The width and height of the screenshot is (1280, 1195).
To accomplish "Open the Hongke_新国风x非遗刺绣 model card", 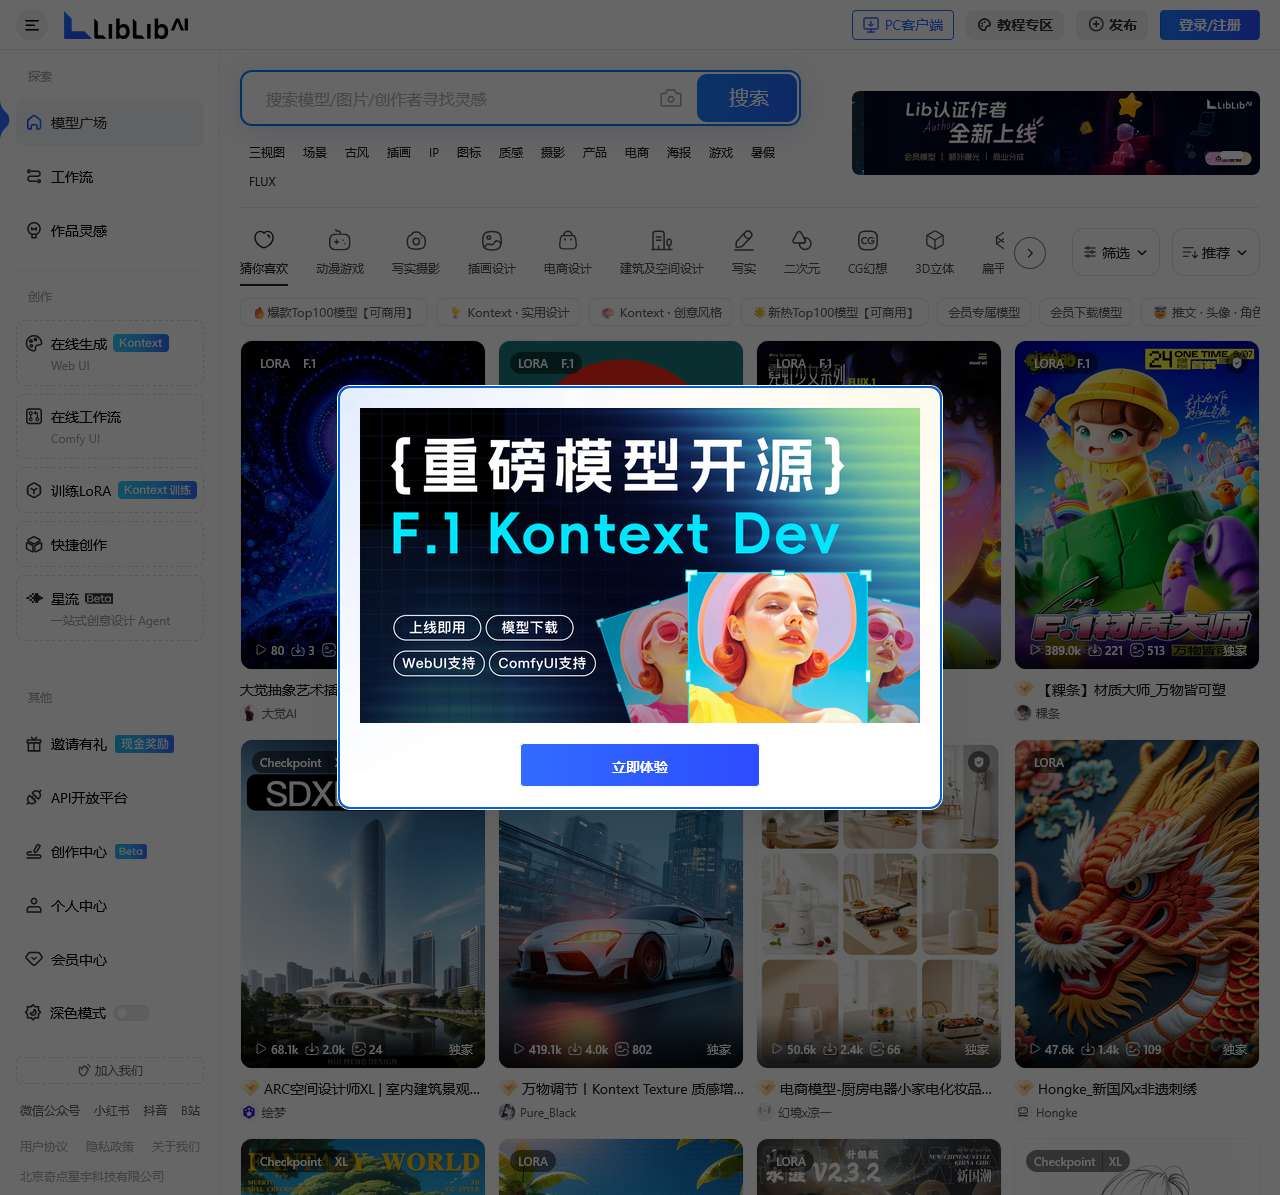I will pyautogui.click(x=1137, y=904).
